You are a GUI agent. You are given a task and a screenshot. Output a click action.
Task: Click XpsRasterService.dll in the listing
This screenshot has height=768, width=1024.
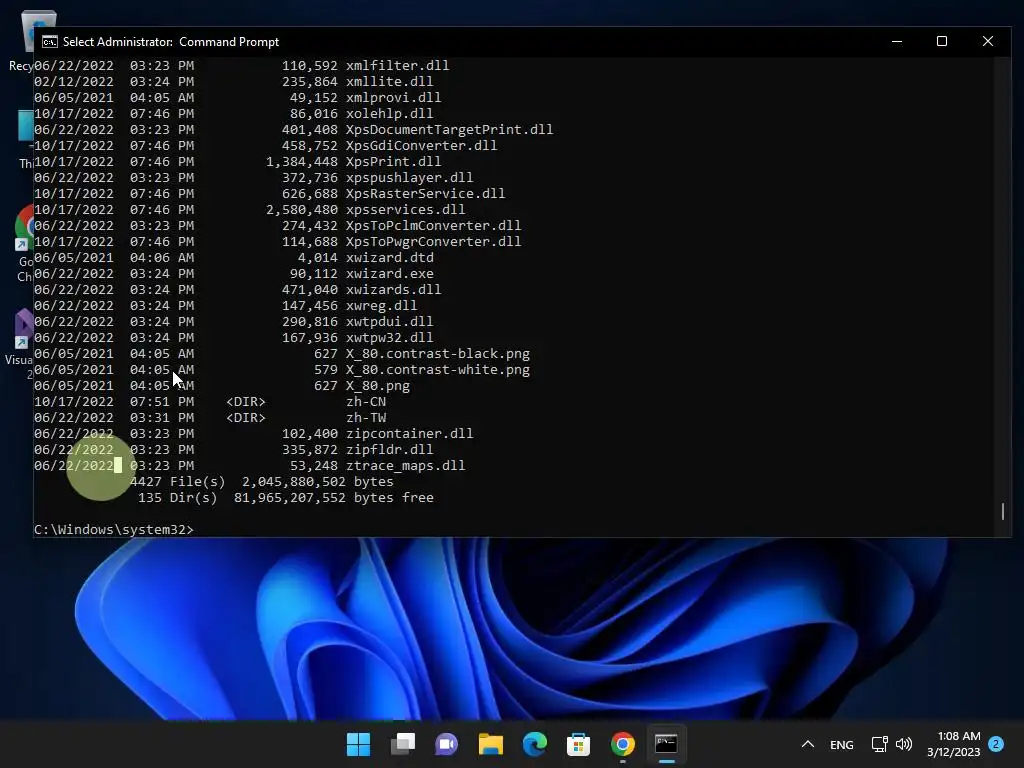pyautogui.click(x=425, y=193)
